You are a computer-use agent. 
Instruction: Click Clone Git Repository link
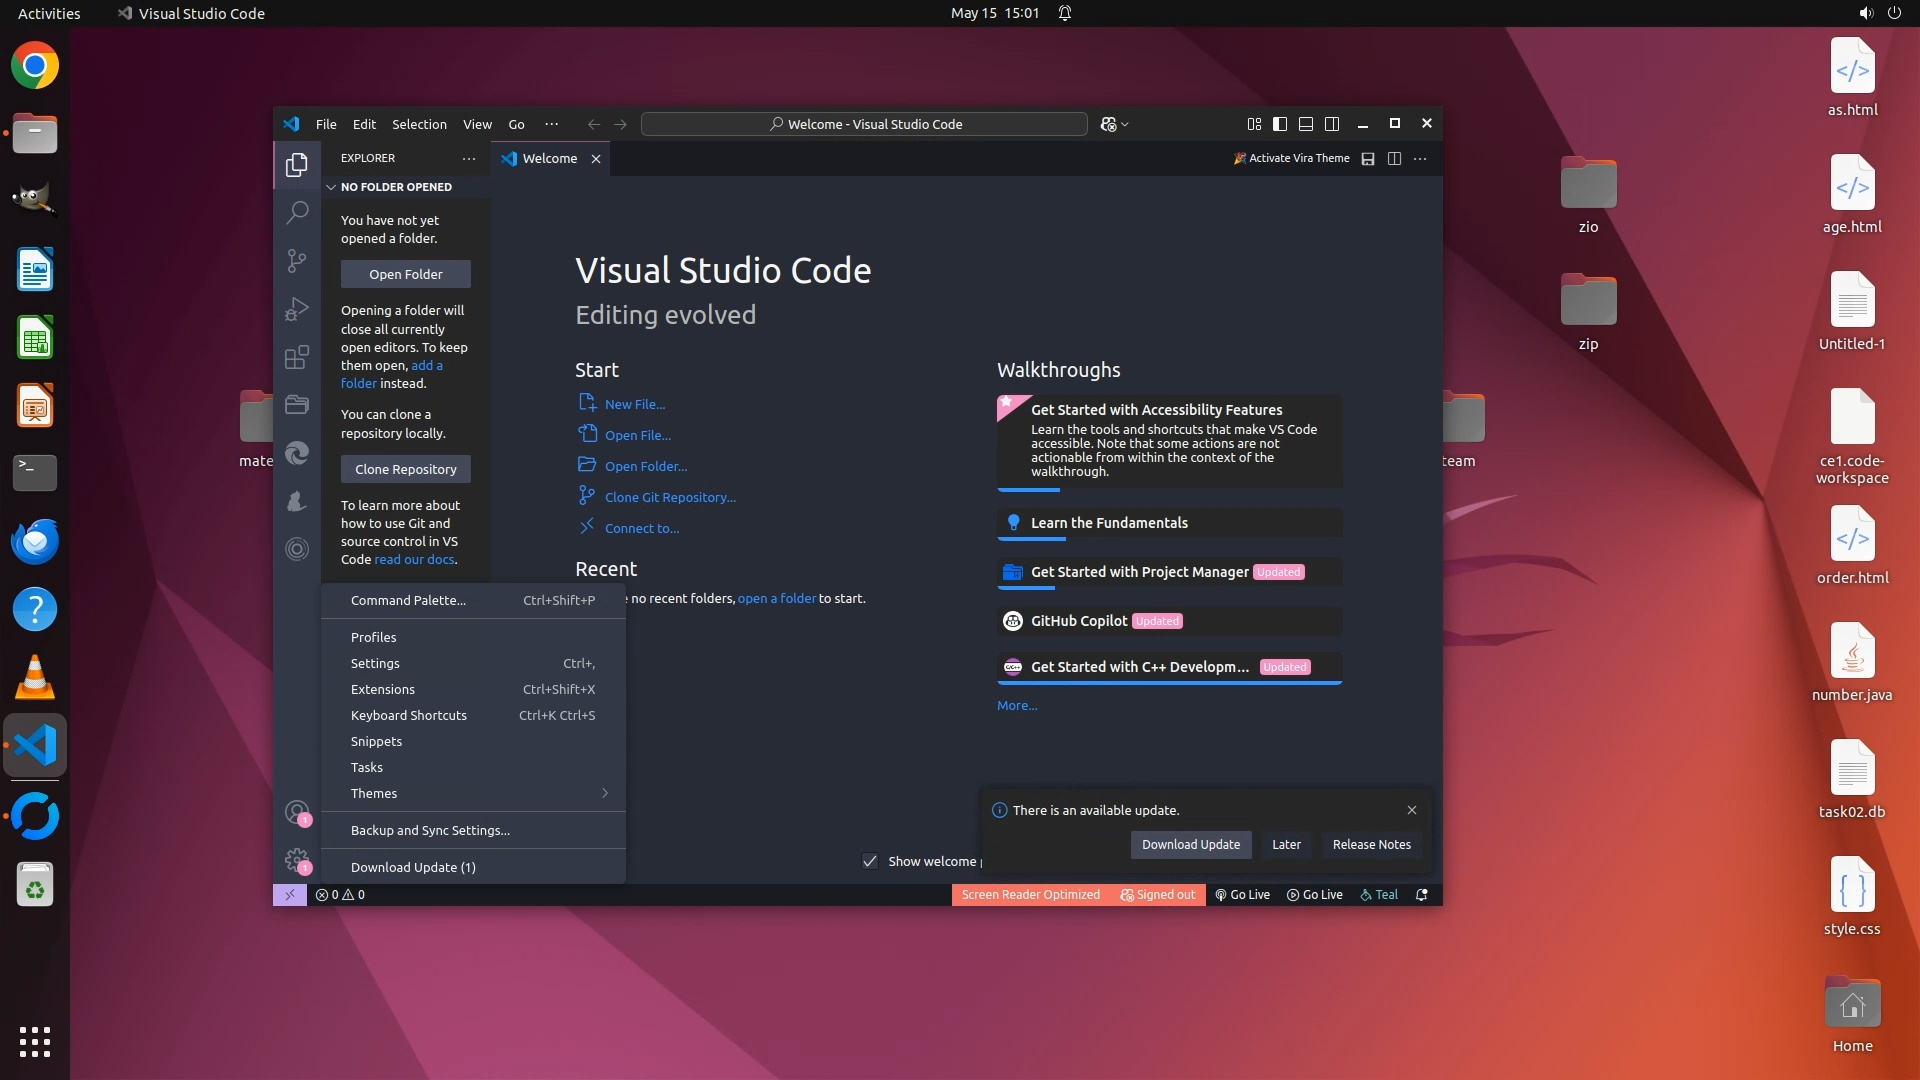[669, 497]
